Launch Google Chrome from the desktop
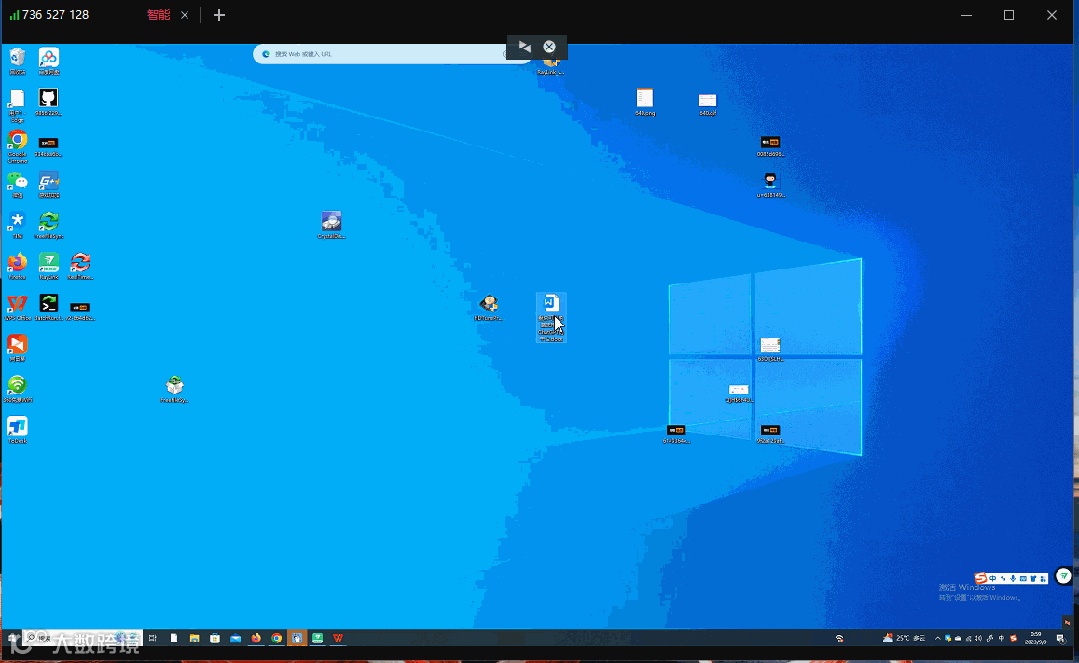Viewport: 1079px width, 663px height. (17, 145)
